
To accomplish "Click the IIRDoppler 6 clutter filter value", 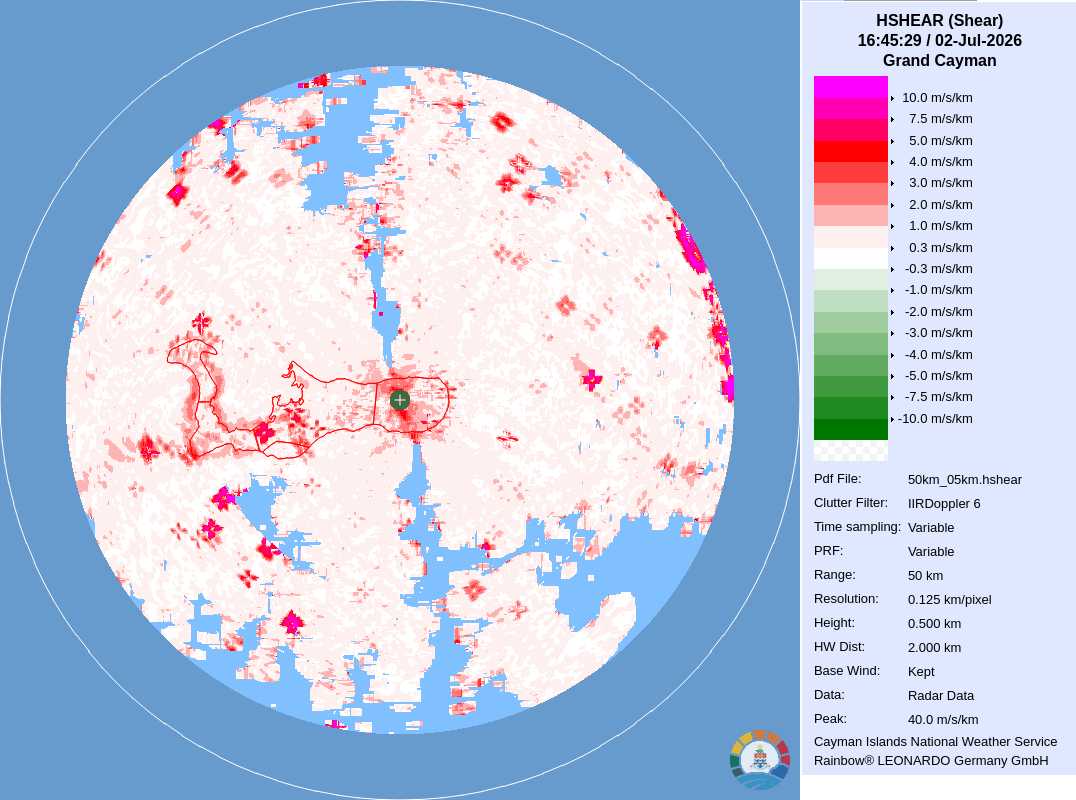I will click(944, 504).
